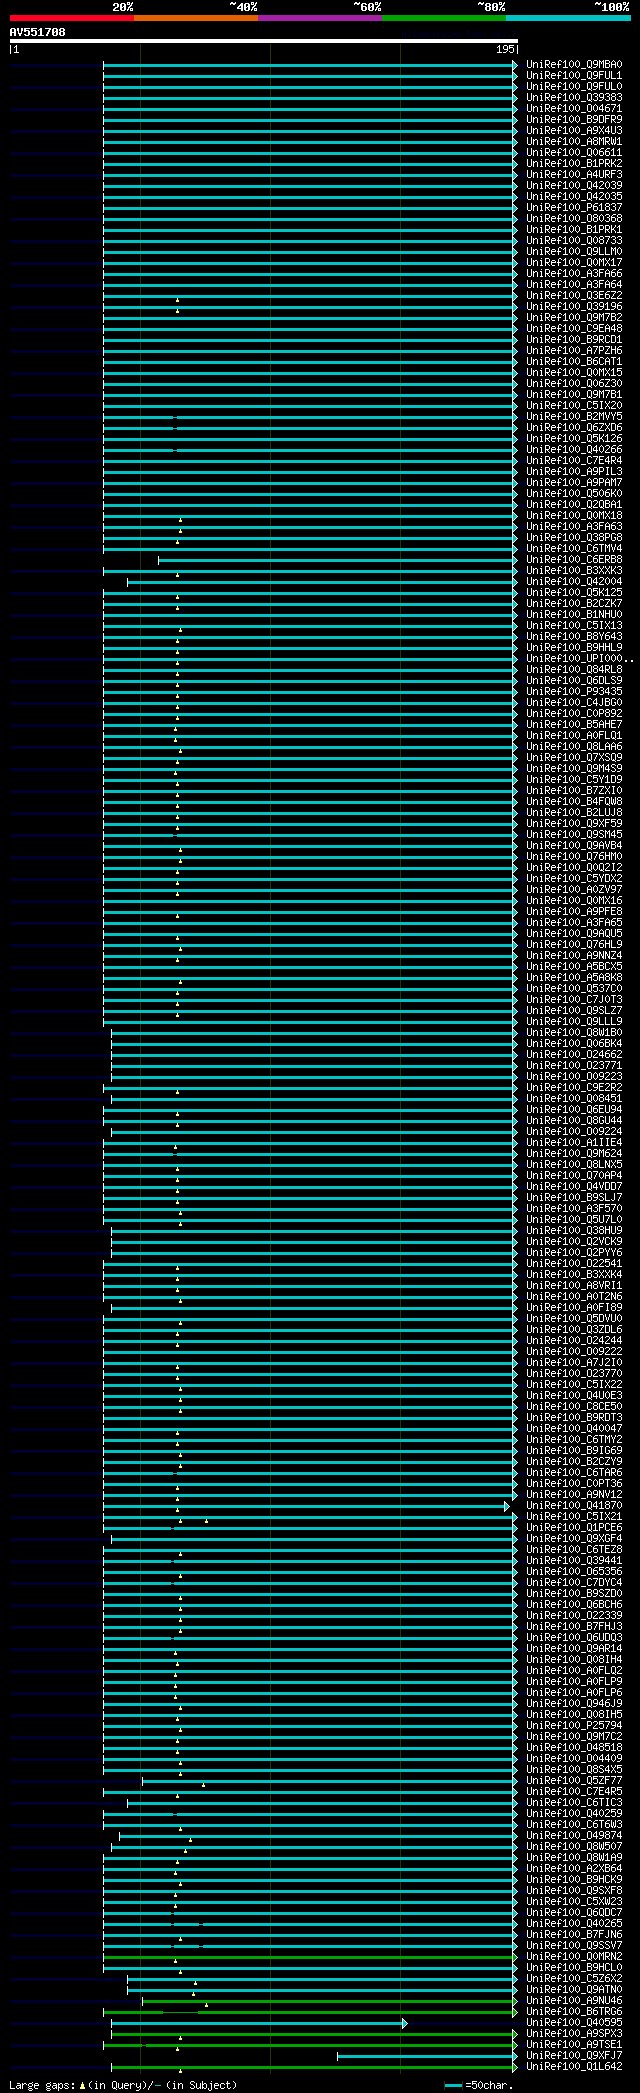Click the red ~20% identity legend bar
Viewport: 640px width, 2093px height.
[x=72, y=17]
